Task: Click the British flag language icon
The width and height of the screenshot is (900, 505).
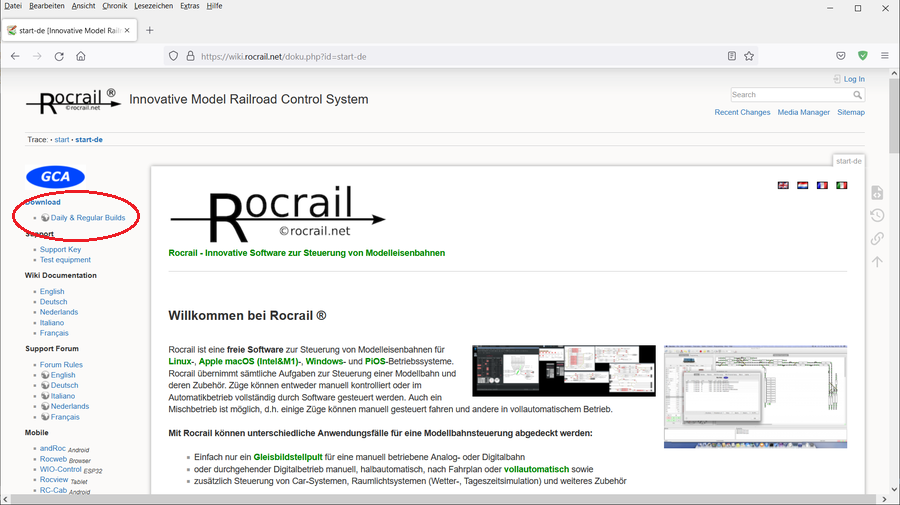Action: pyautogui.click(x=783, y=185)
